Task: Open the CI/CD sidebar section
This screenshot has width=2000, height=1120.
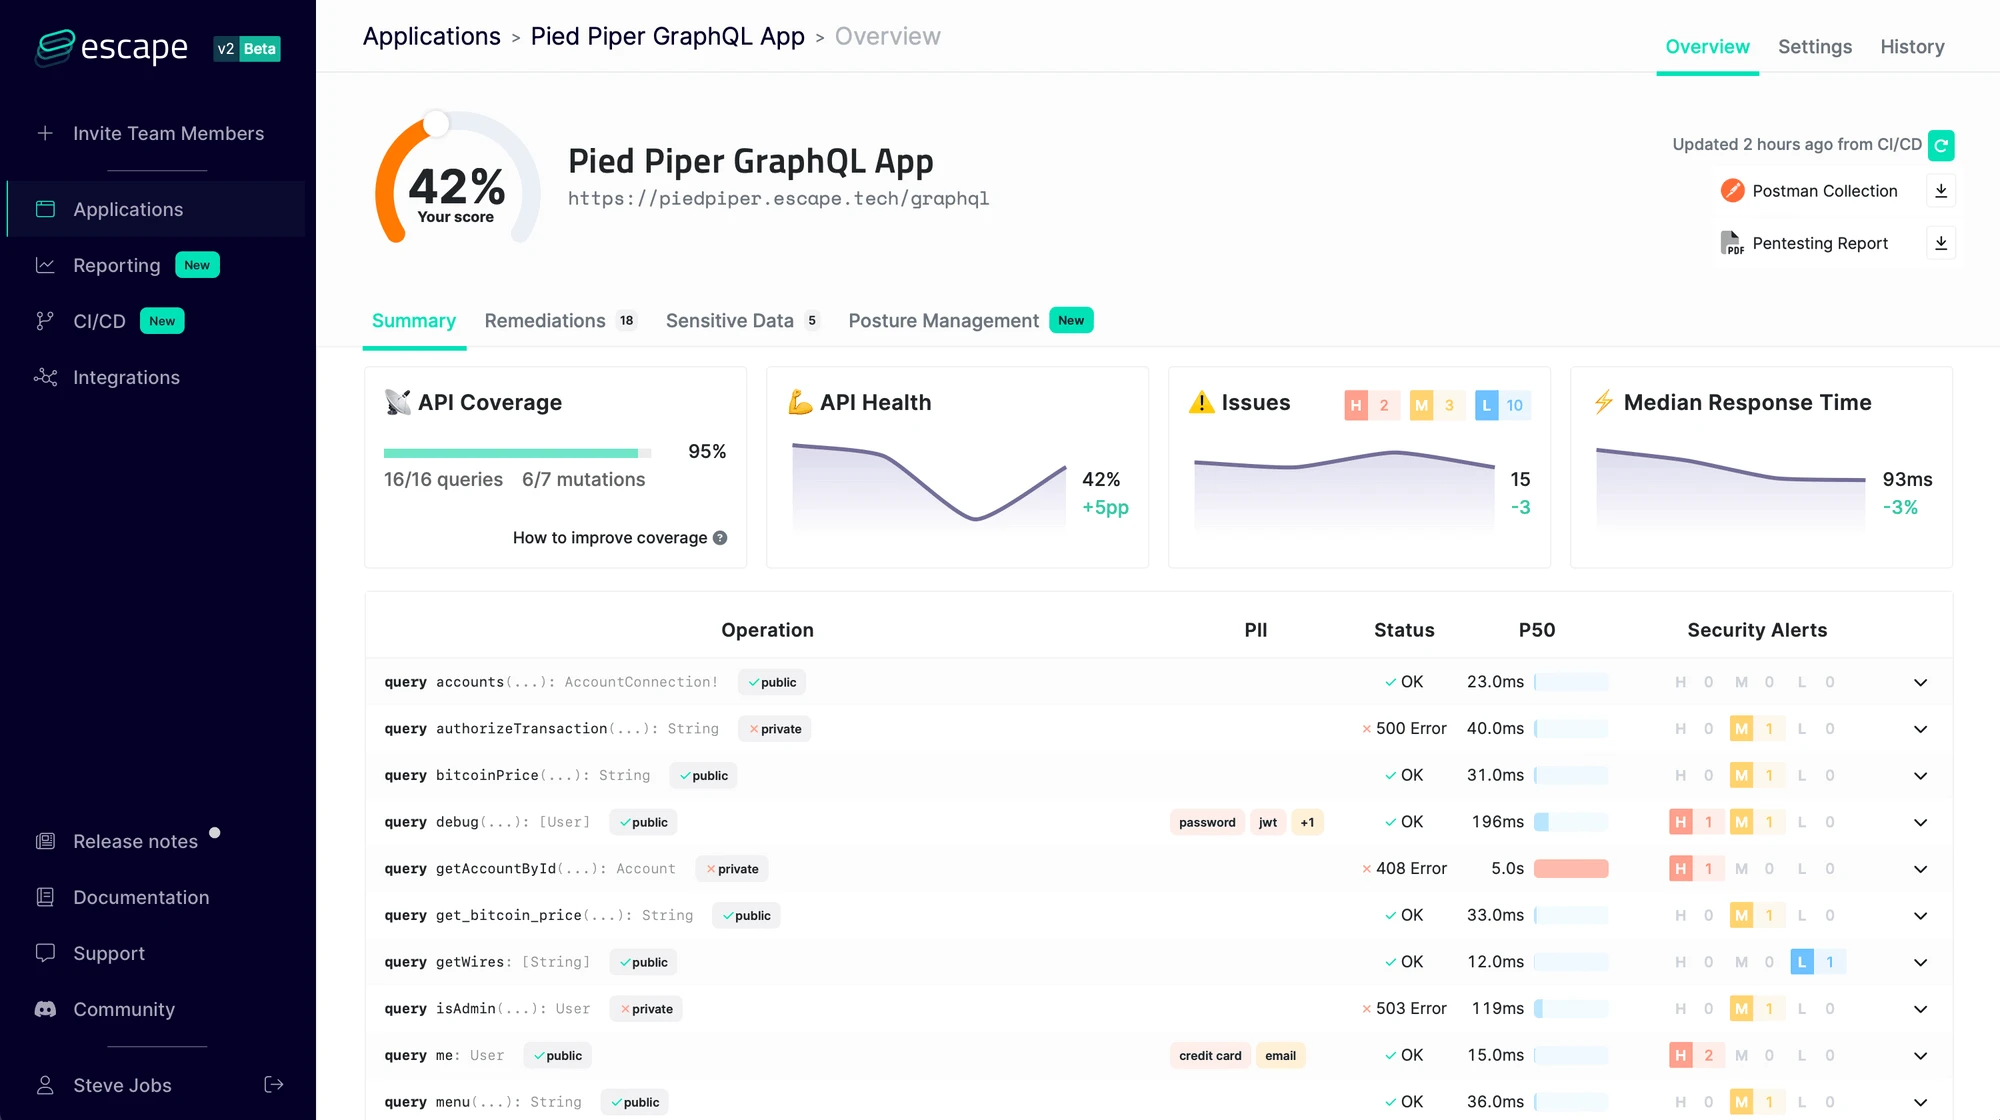Action: 99,320
